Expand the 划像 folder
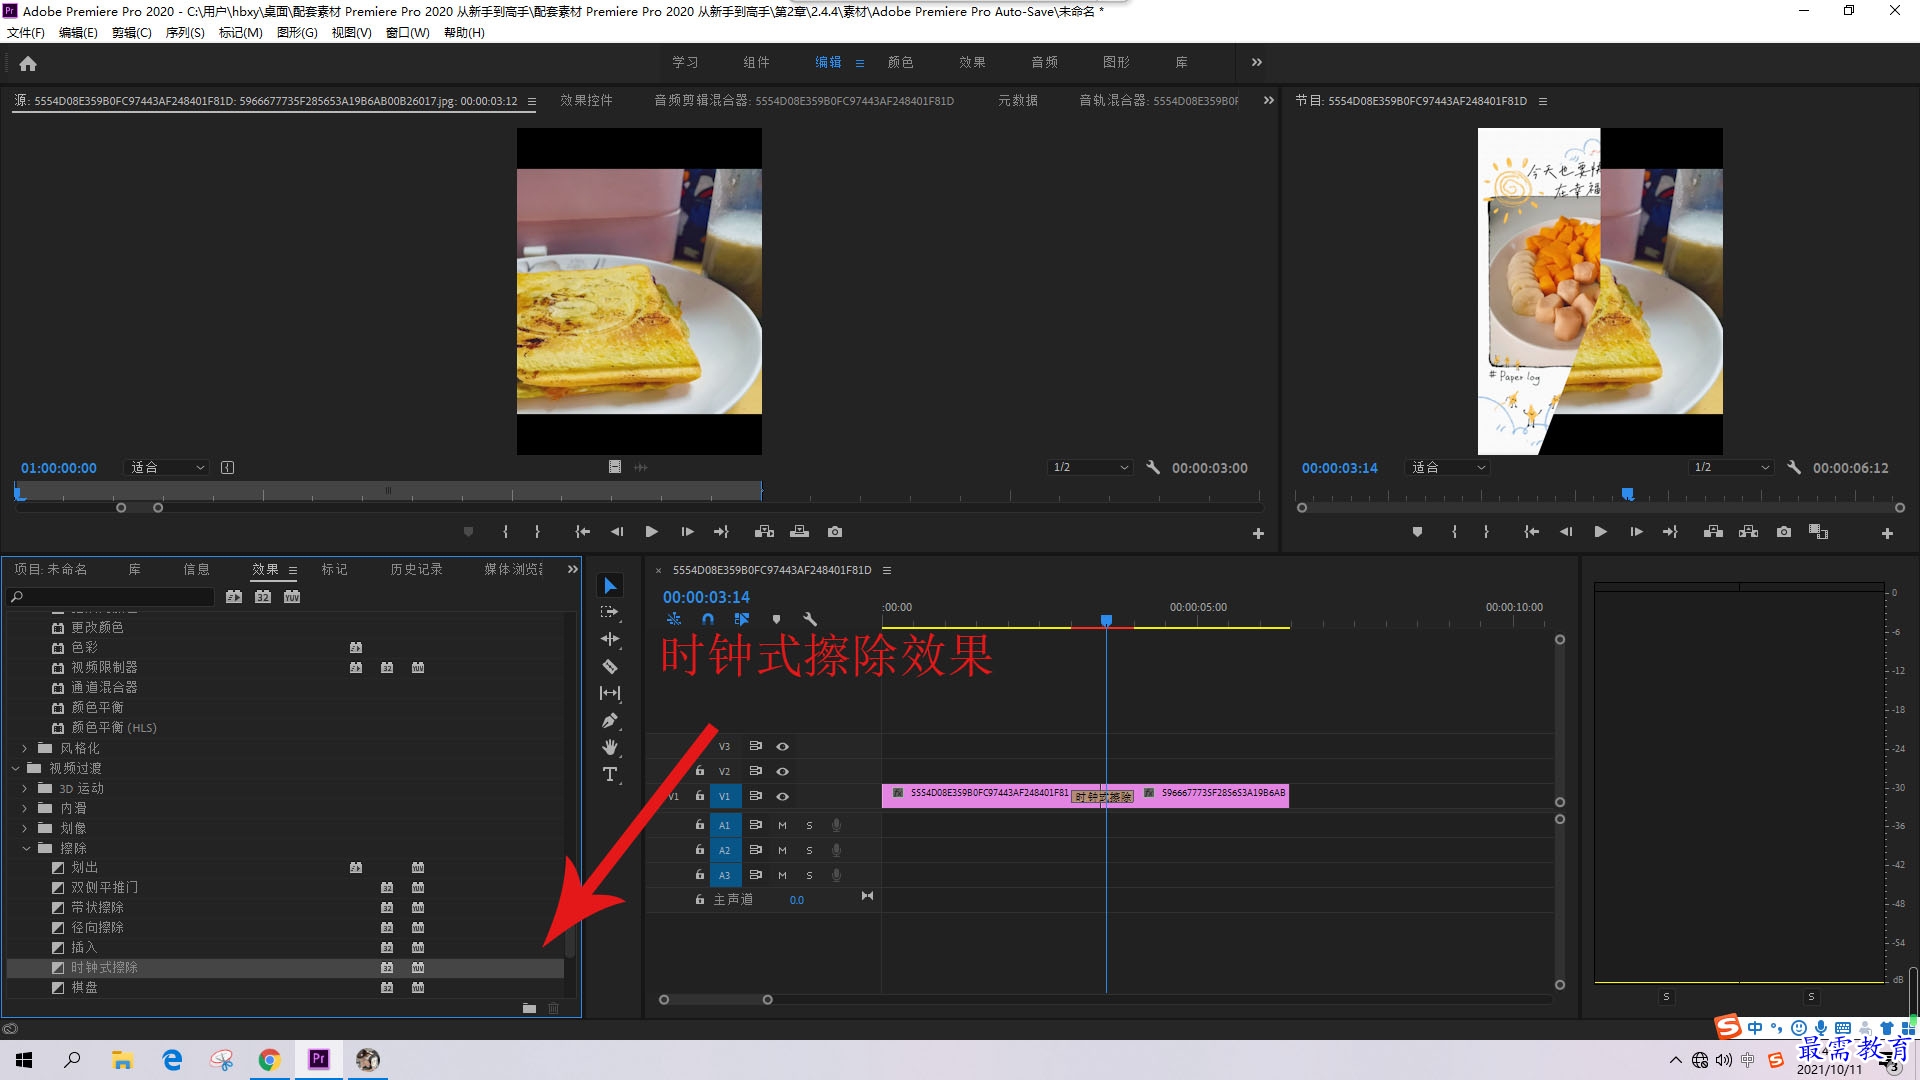This screenshot has width=1920, height=1080. tap(25, 828)
